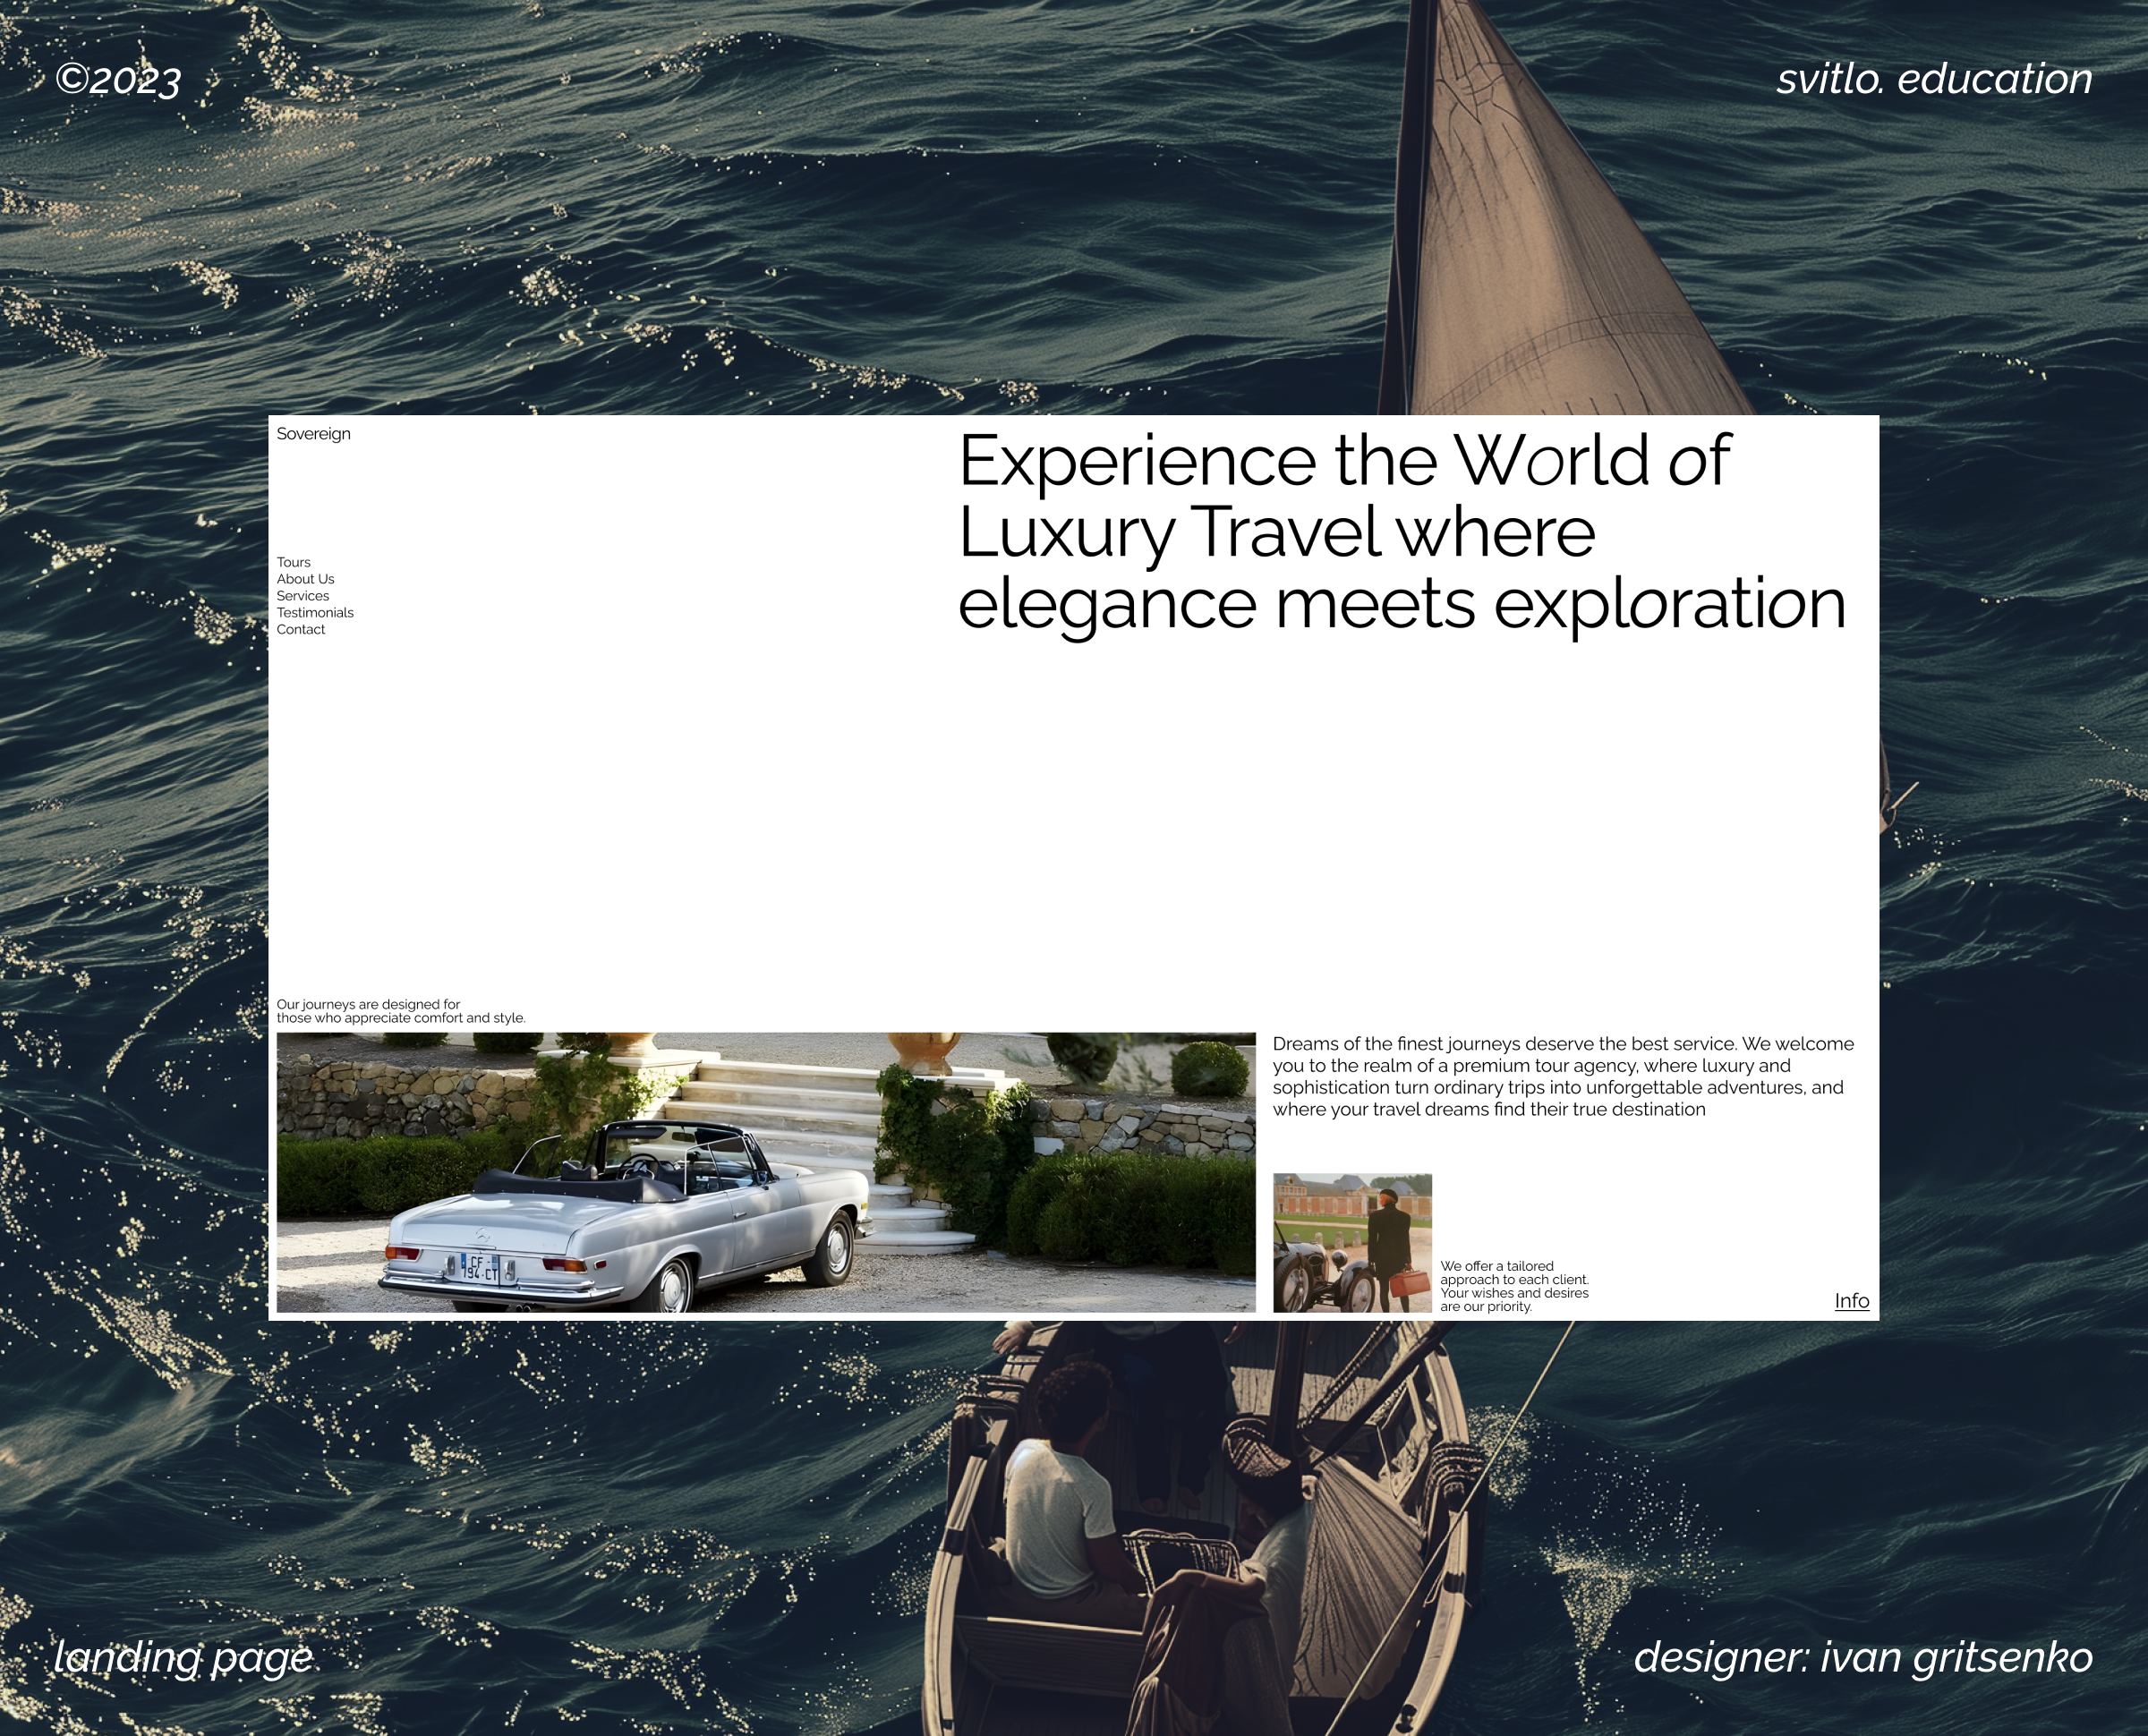Open the Contact page
Viewport: 2148px width, 1736px height.
[301, 629]
